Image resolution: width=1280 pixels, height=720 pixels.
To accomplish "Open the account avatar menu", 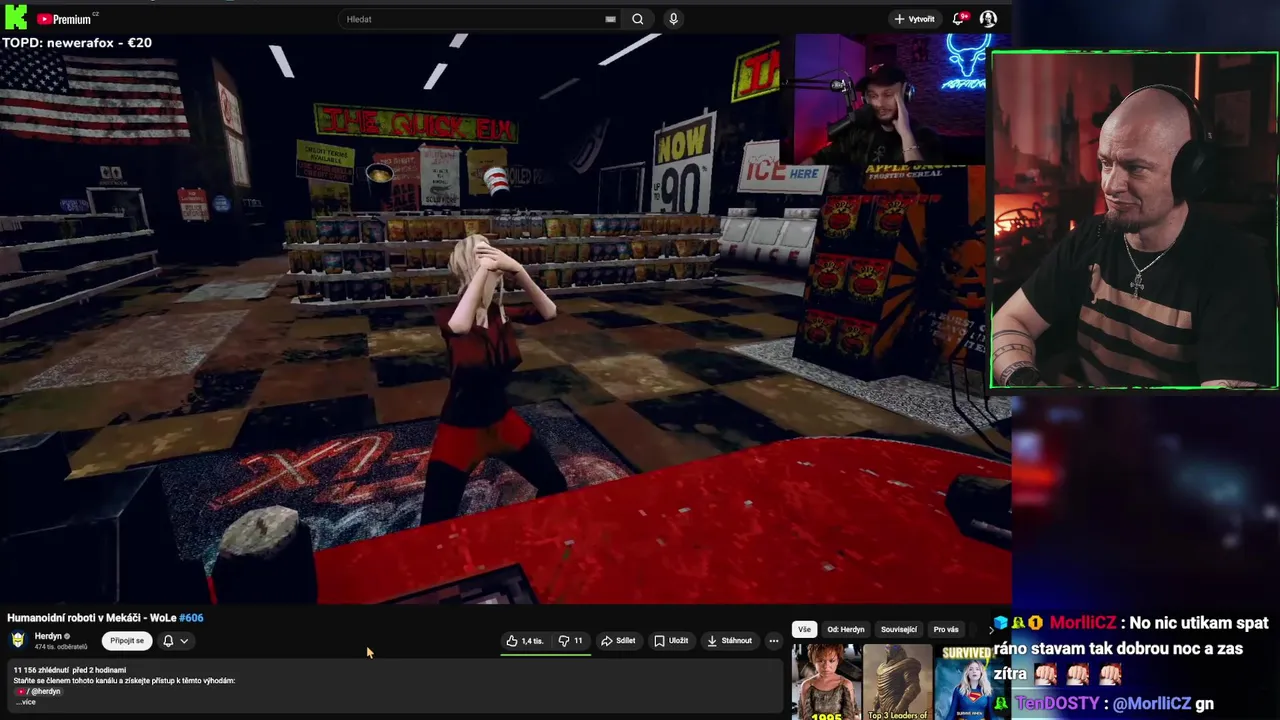I will click(988, 19).
